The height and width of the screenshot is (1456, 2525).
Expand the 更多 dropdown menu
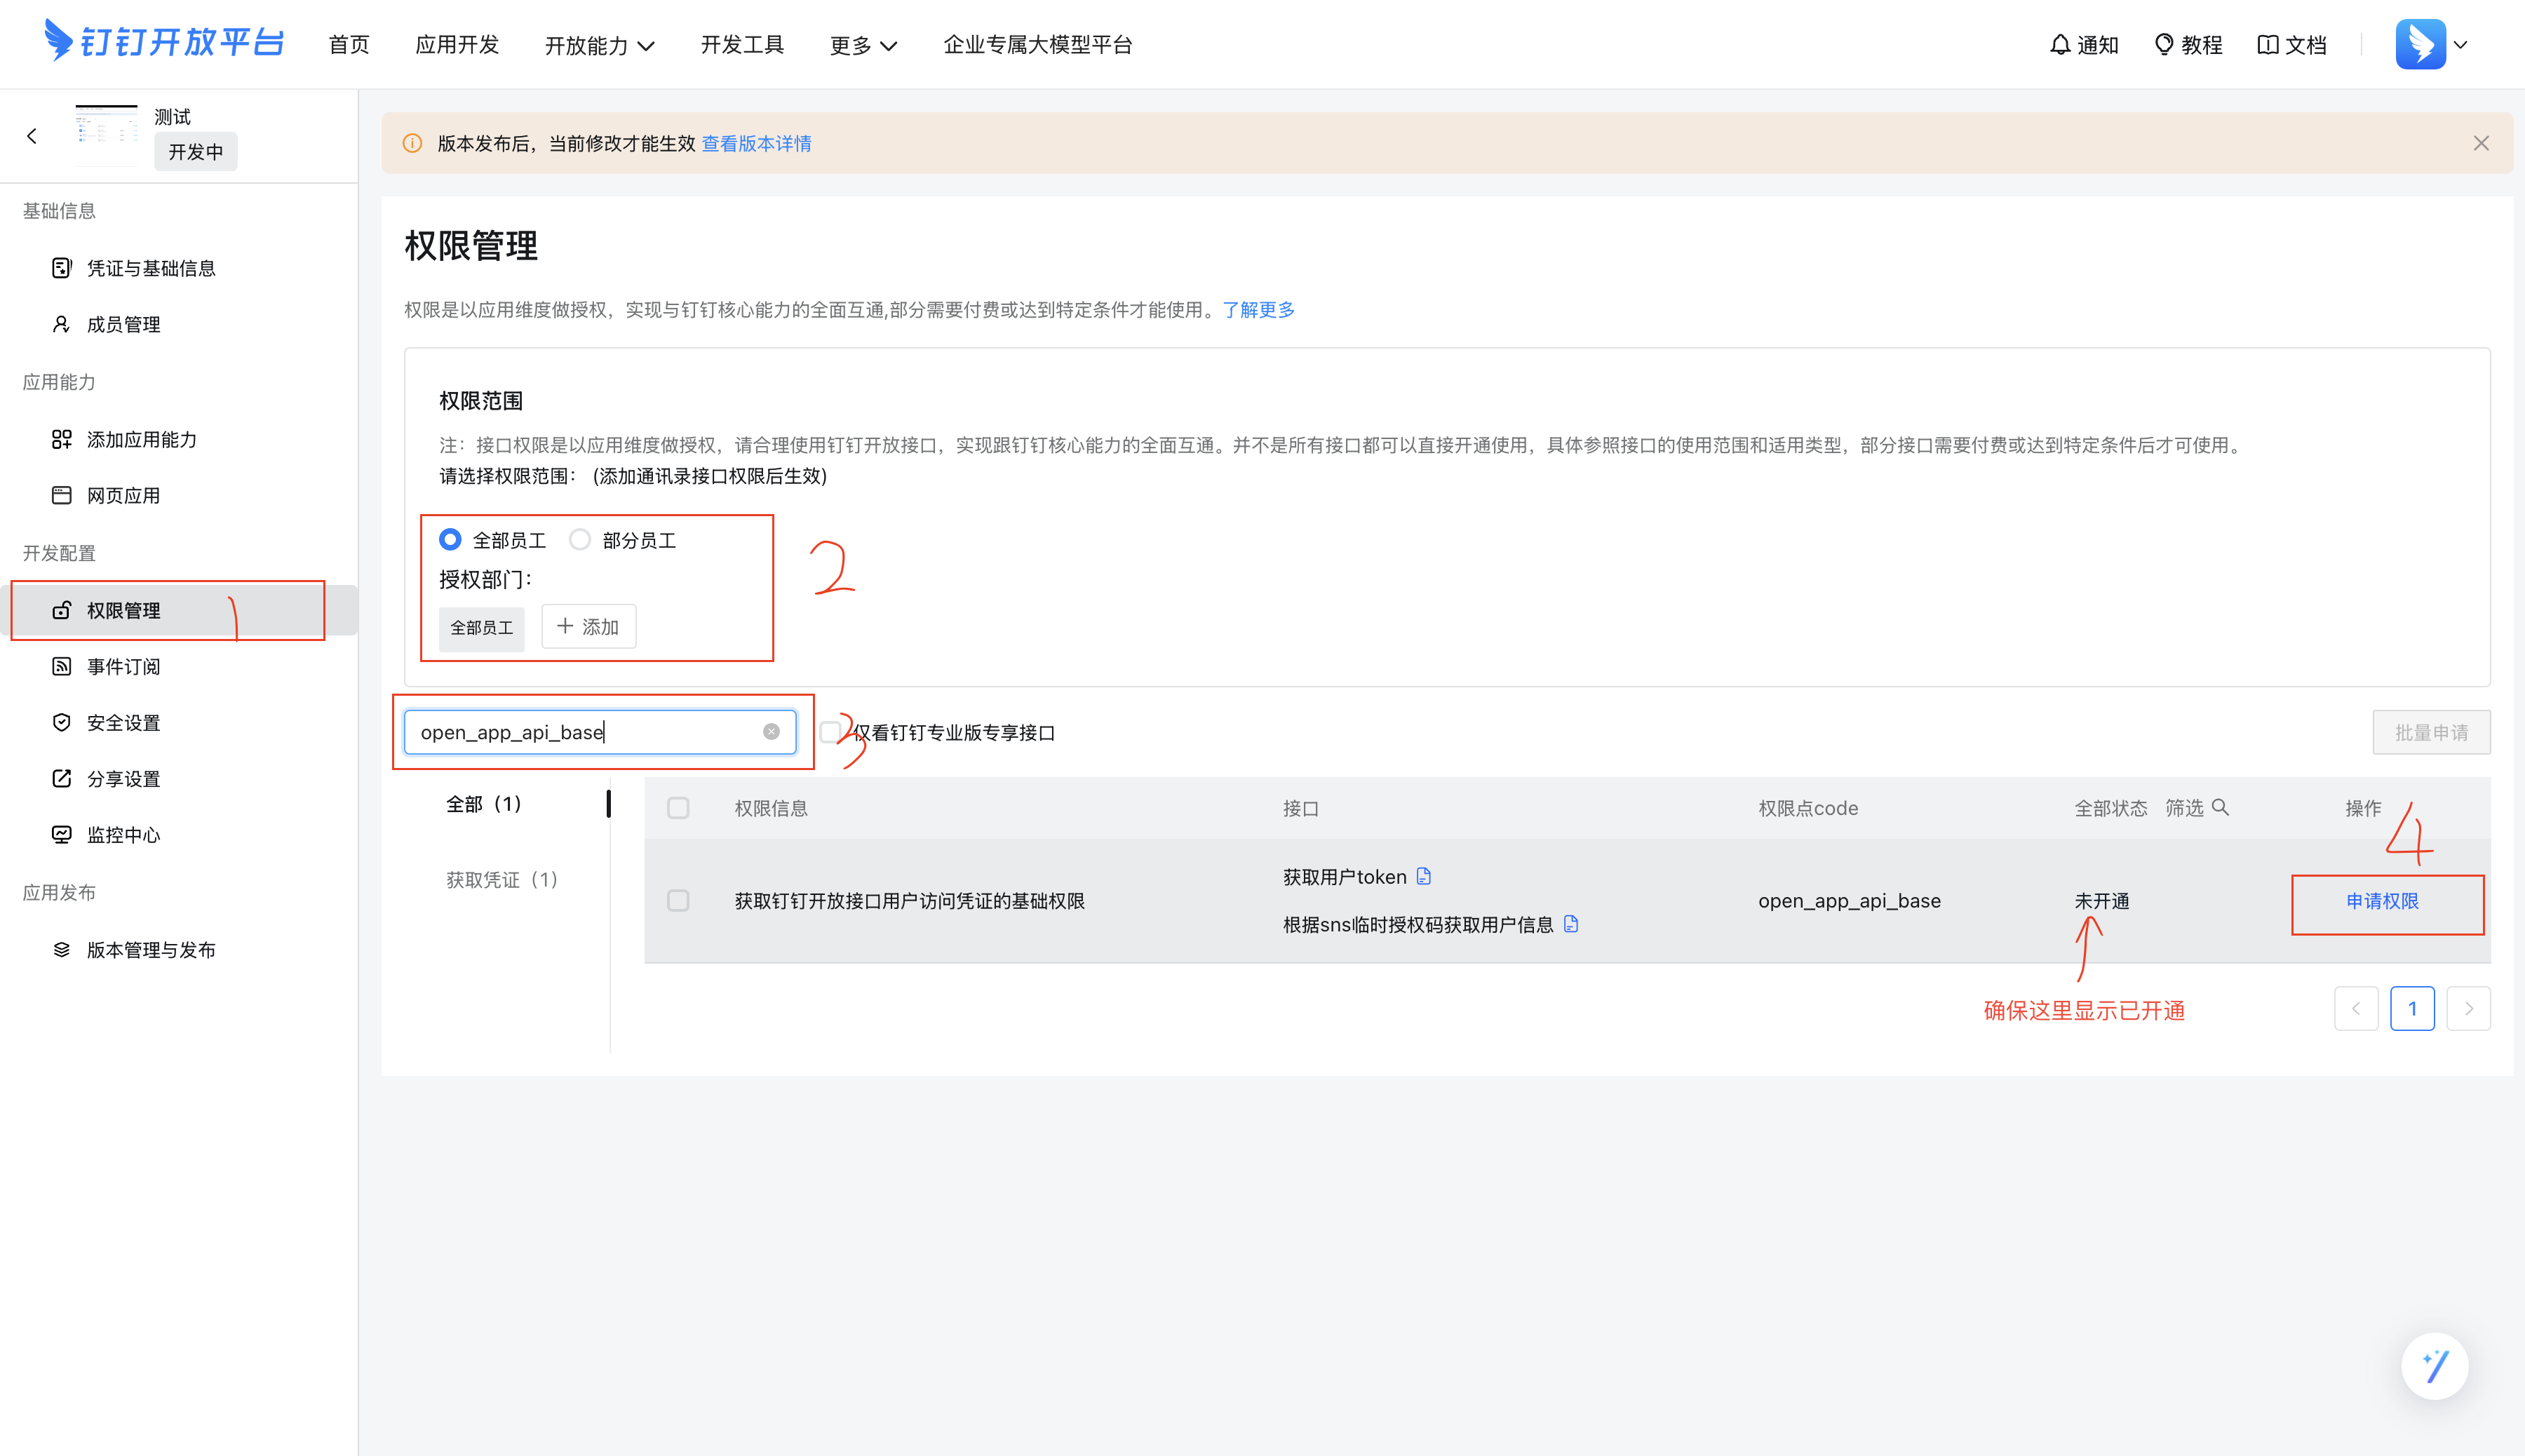point(863,45)
